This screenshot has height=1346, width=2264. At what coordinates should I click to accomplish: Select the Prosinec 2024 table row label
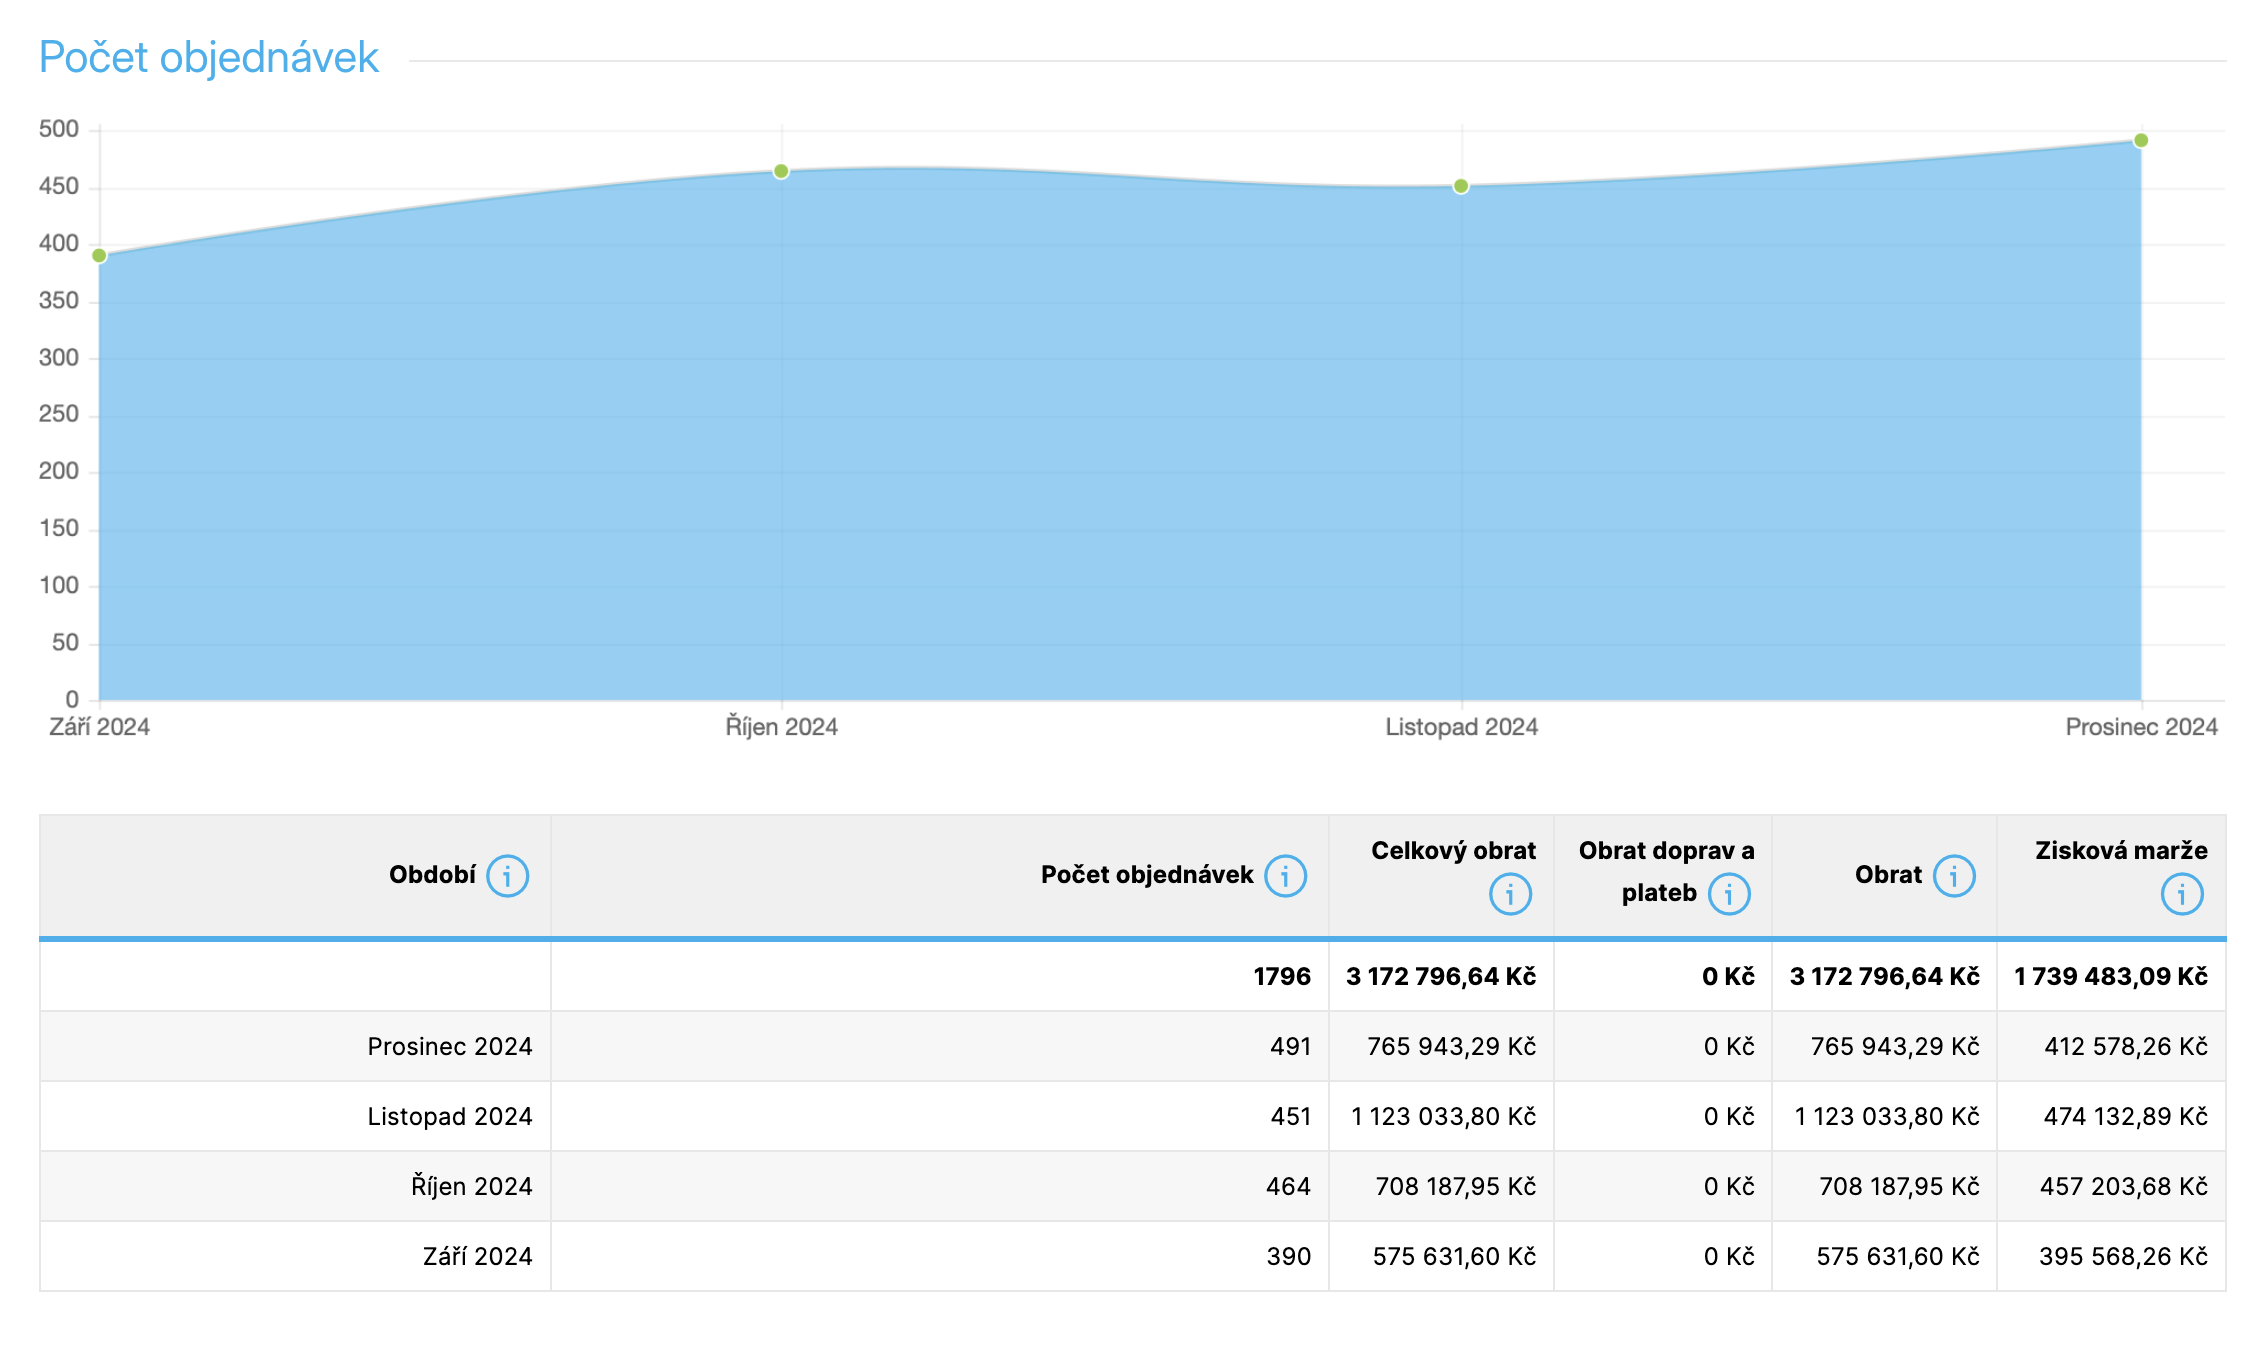click(x=450, y=1046)
